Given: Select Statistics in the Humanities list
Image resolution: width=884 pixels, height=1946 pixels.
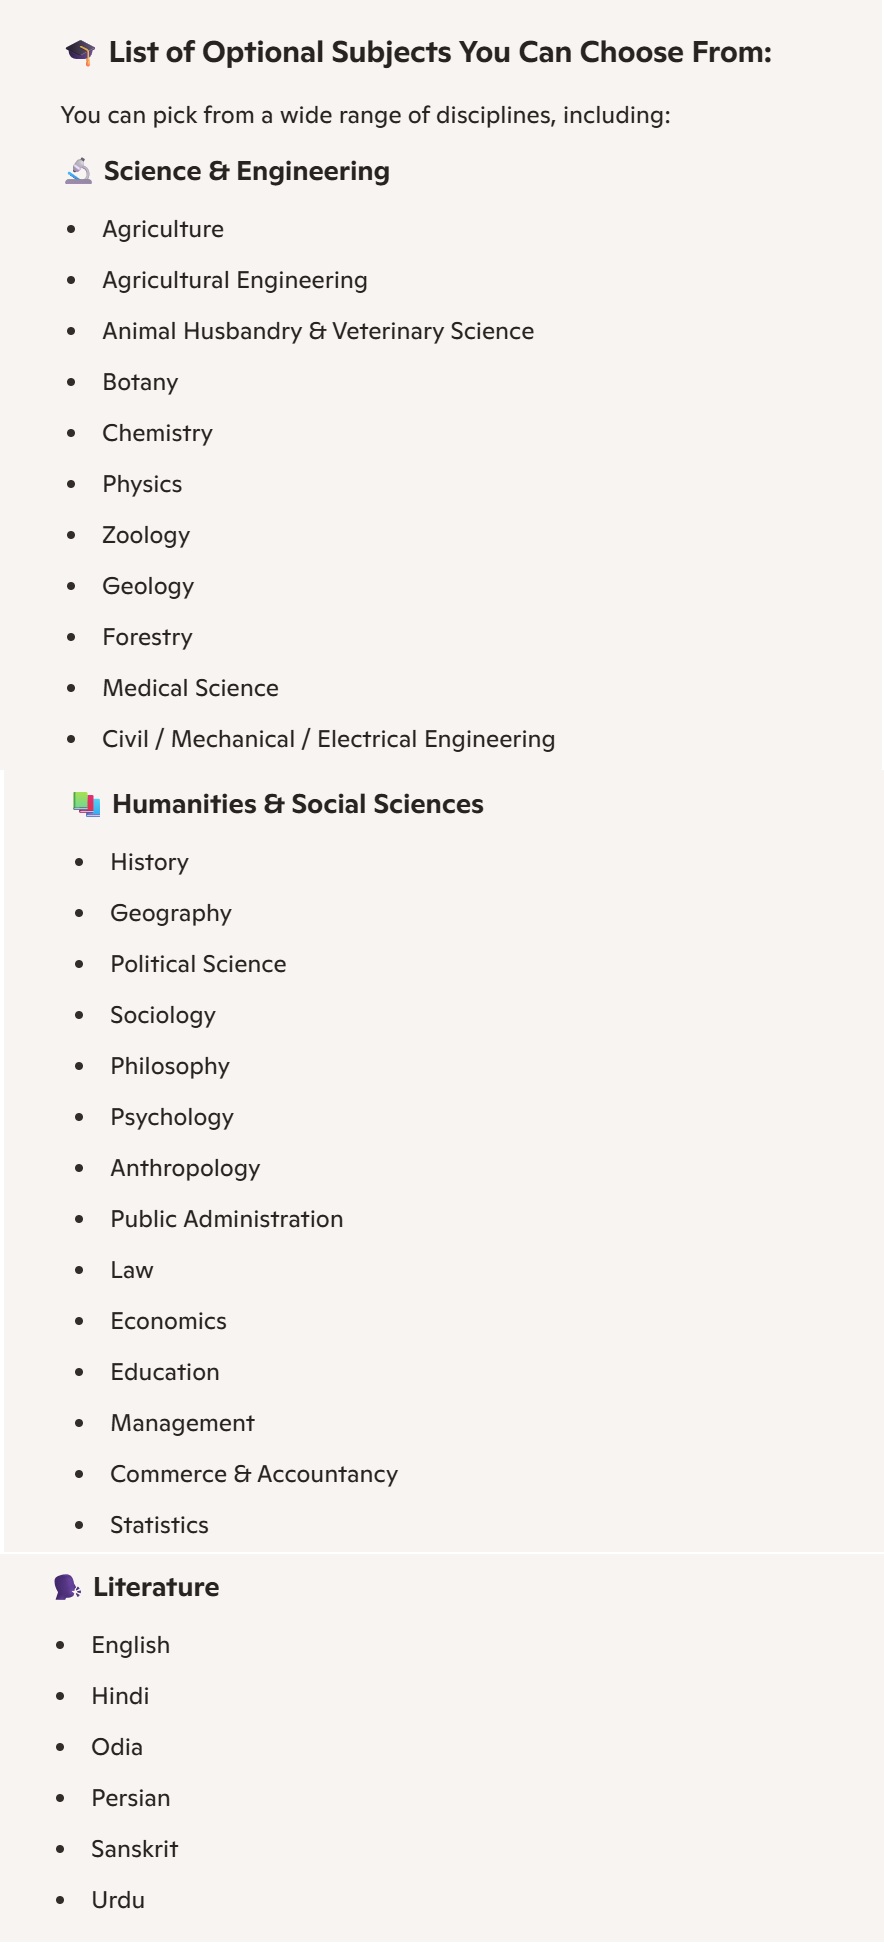Looking at the screenshot, I should pos(159,1525).
